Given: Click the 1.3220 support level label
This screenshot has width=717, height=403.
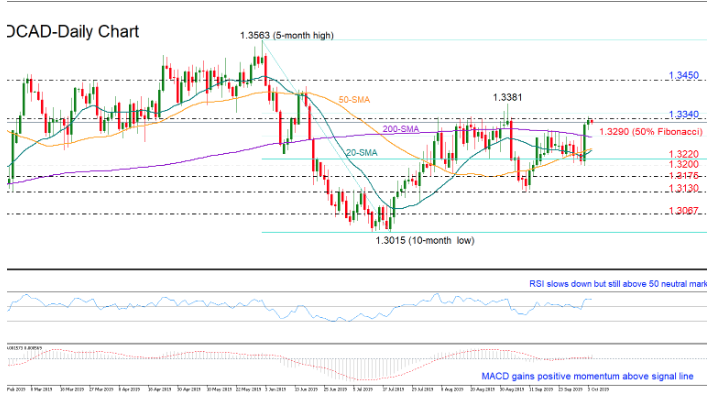Looking at the screenshot, I should pyautogui.click(x=684, y=154).
